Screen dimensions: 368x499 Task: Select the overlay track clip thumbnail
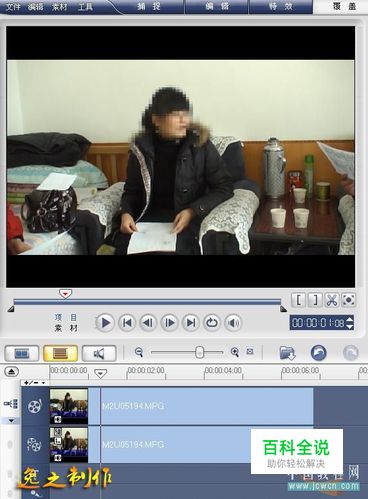coord(69,445)
